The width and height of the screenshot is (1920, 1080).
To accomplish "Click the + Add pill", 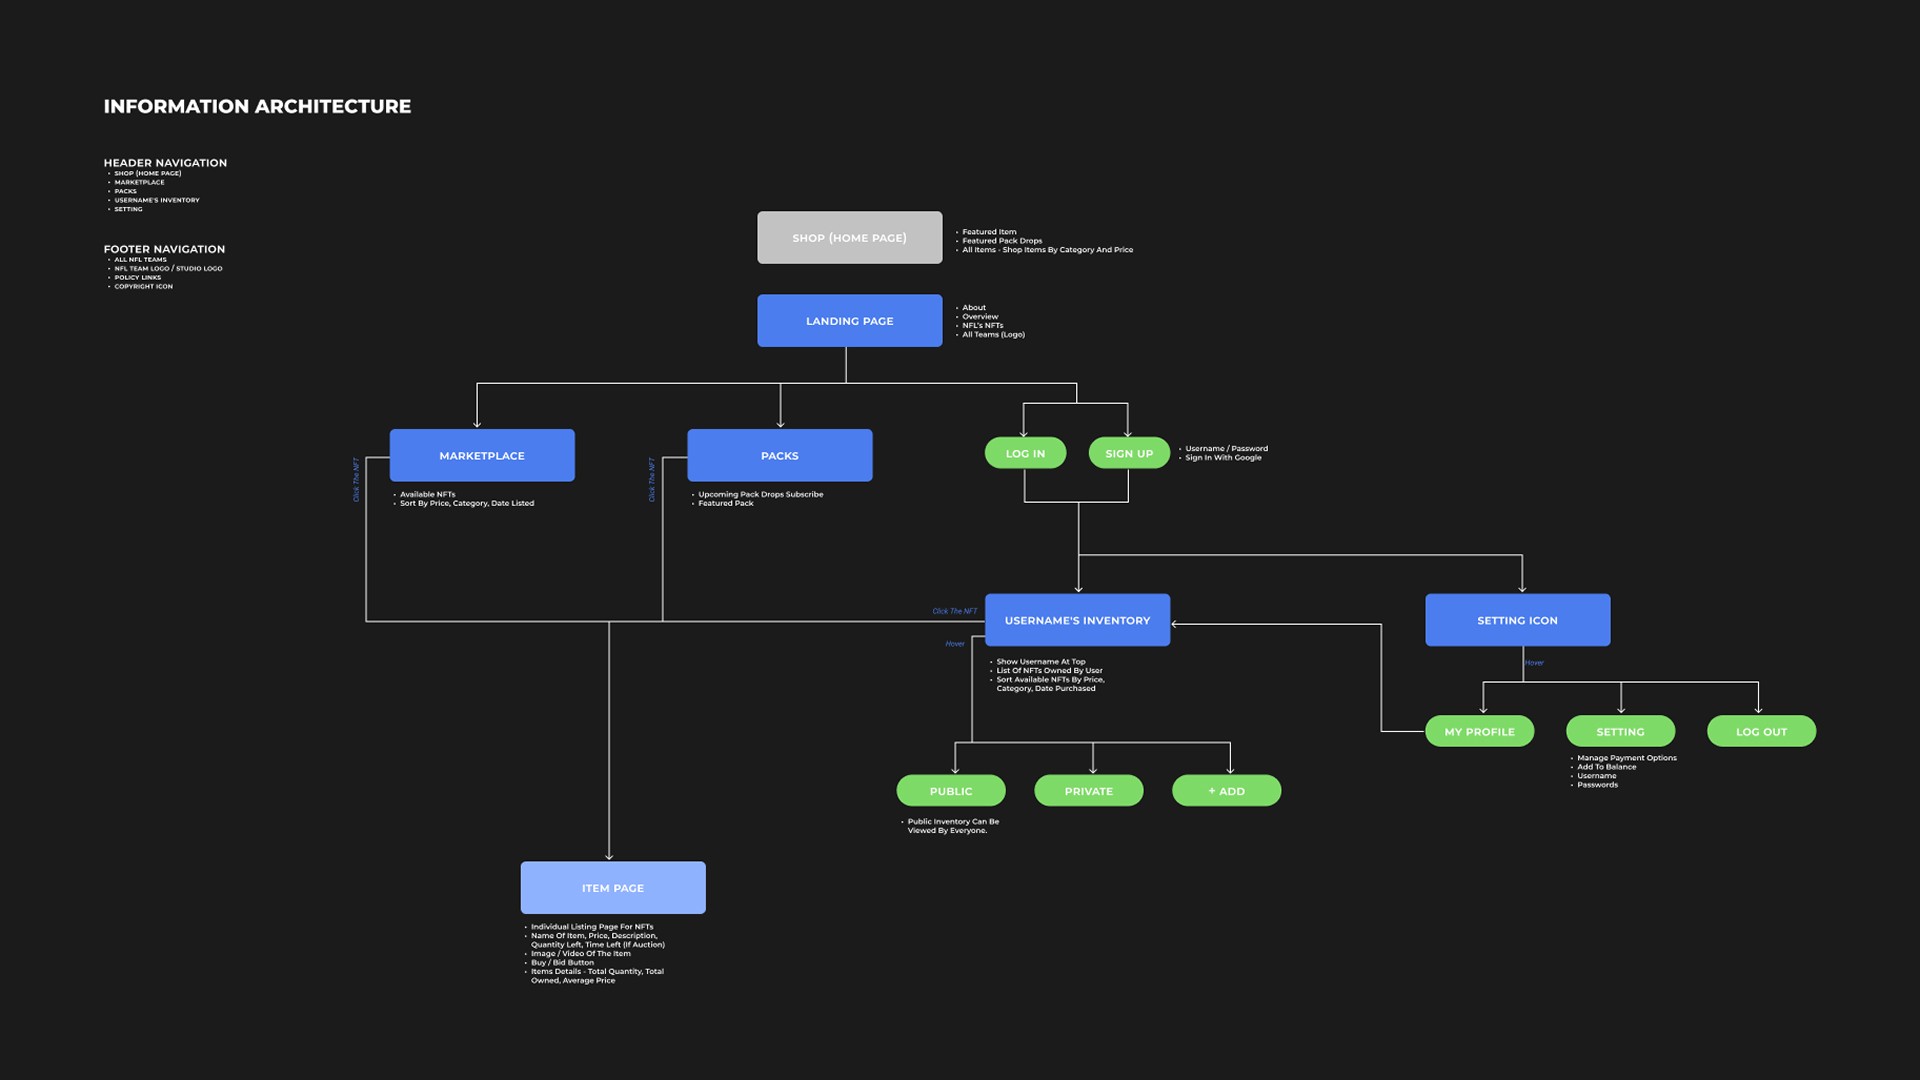I will (1226, 791).
